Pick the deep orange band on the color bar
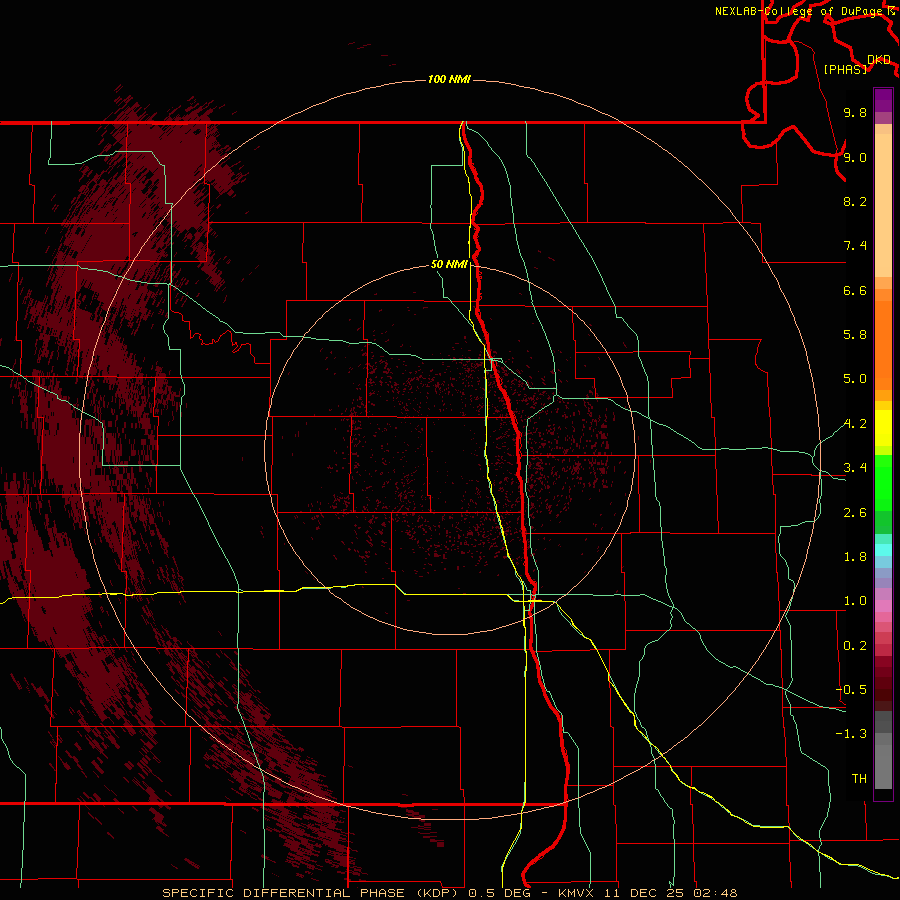The height and width of the screenshot is (900, 900). pyautogui.click(x=883, y=346)
